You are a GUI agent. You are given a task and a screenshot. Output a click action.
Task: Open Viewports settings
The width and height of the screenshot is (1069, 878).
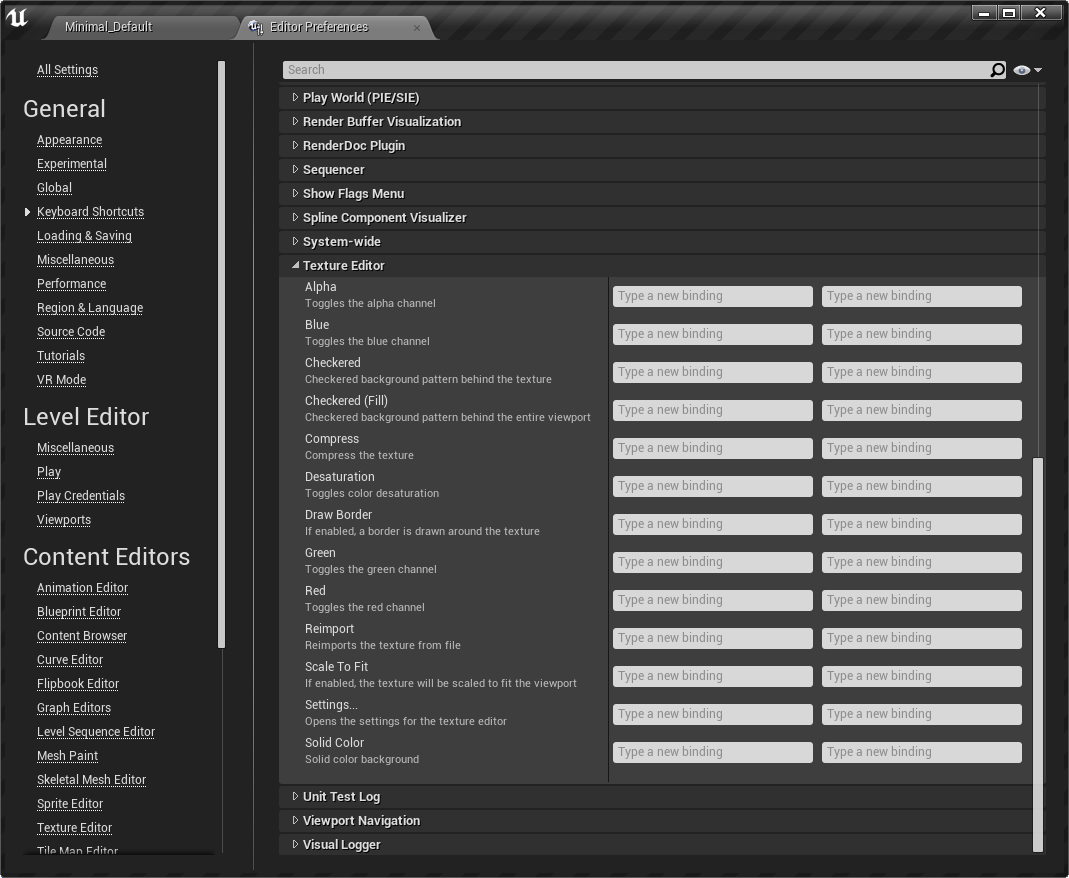tap(64, 519)
